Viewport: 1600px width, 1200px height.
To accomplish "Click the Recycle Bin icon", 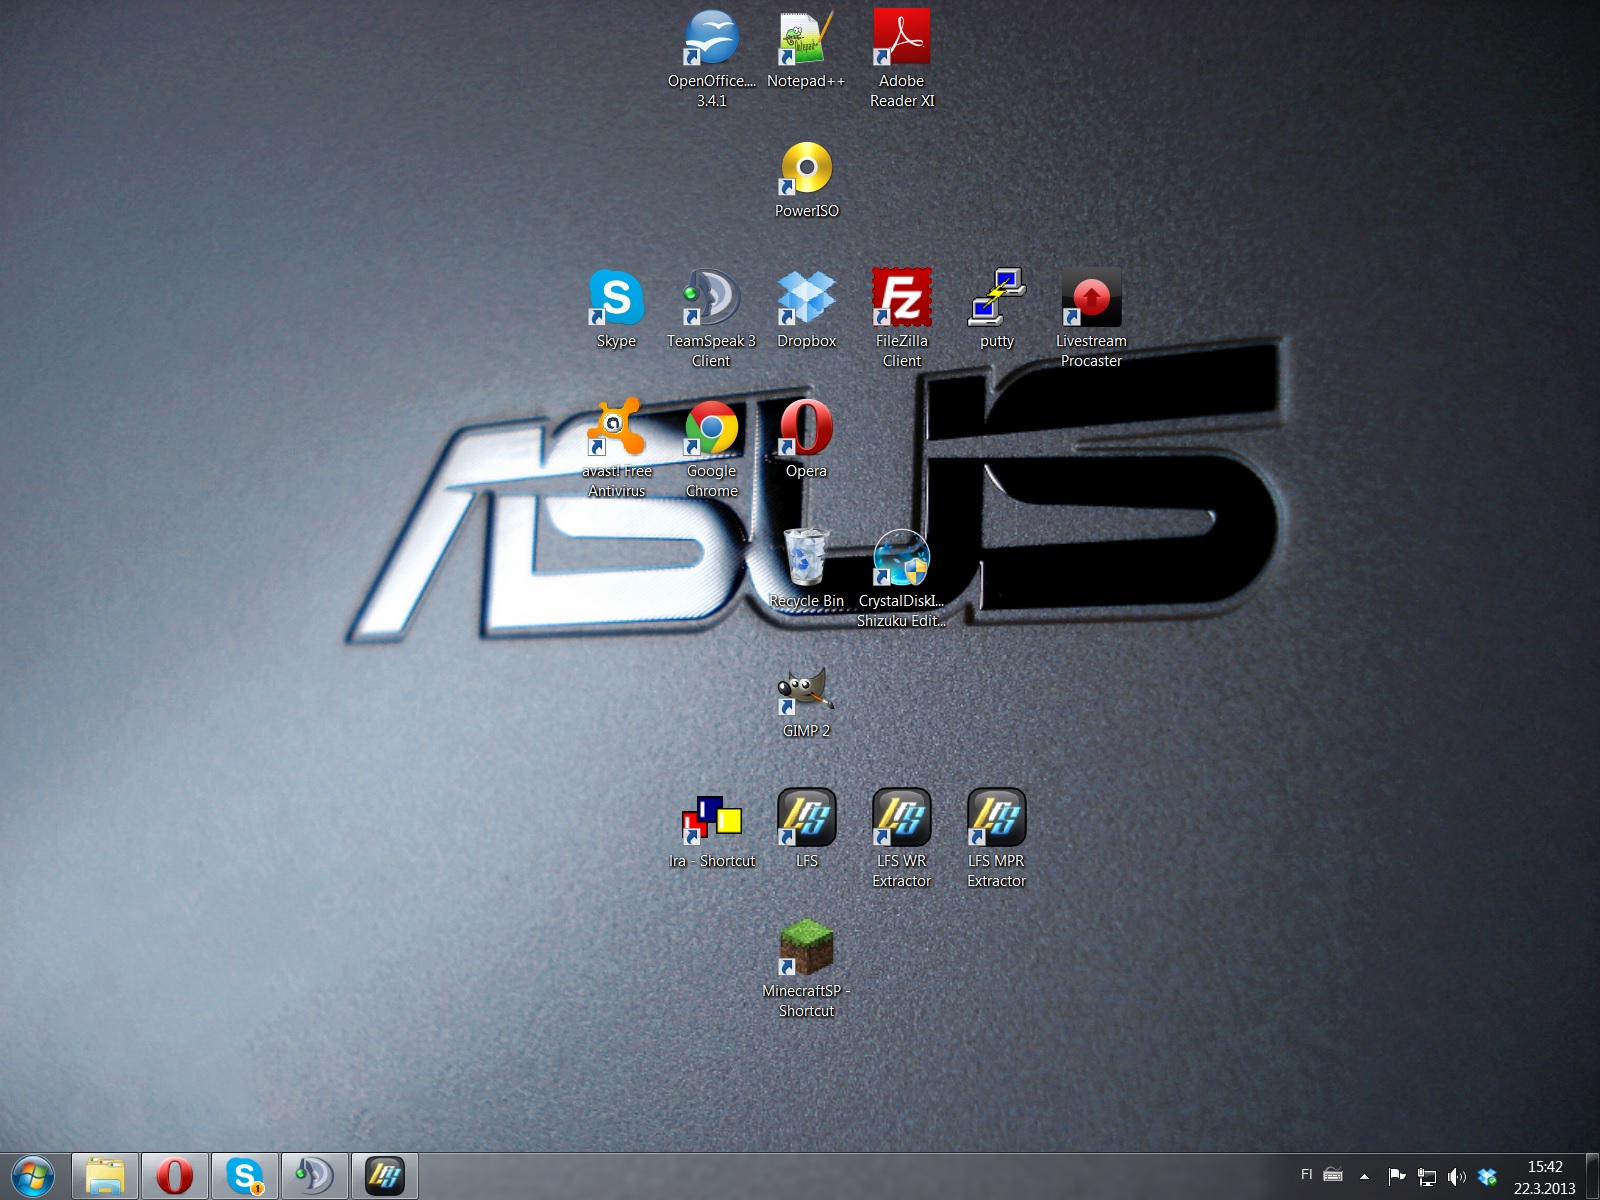I will [806, 569].
